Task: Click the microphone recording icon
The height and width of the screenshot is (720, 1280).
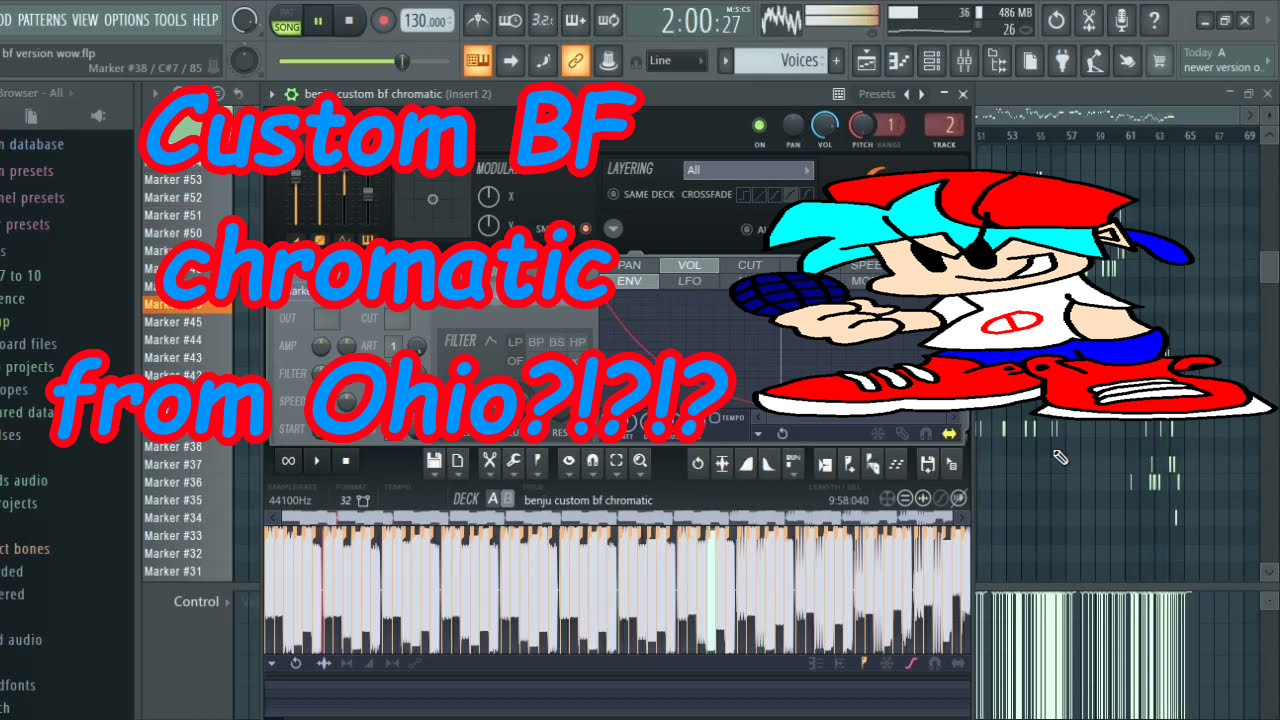Action: coord(1121,20)
